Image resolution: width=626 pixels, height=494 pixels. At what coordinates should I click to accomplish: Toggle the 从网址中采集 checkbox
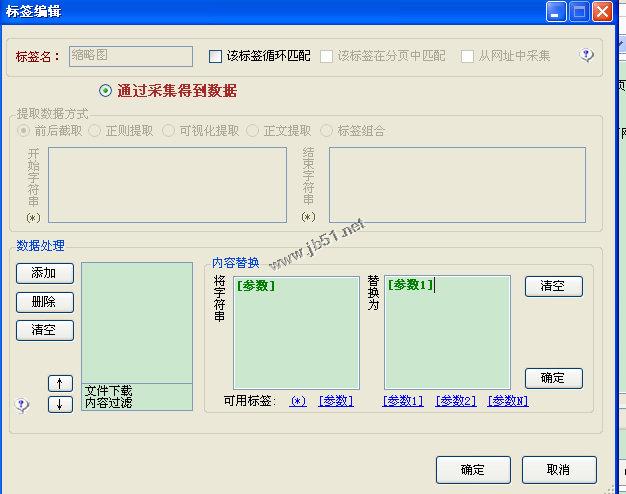click(467, 56)
